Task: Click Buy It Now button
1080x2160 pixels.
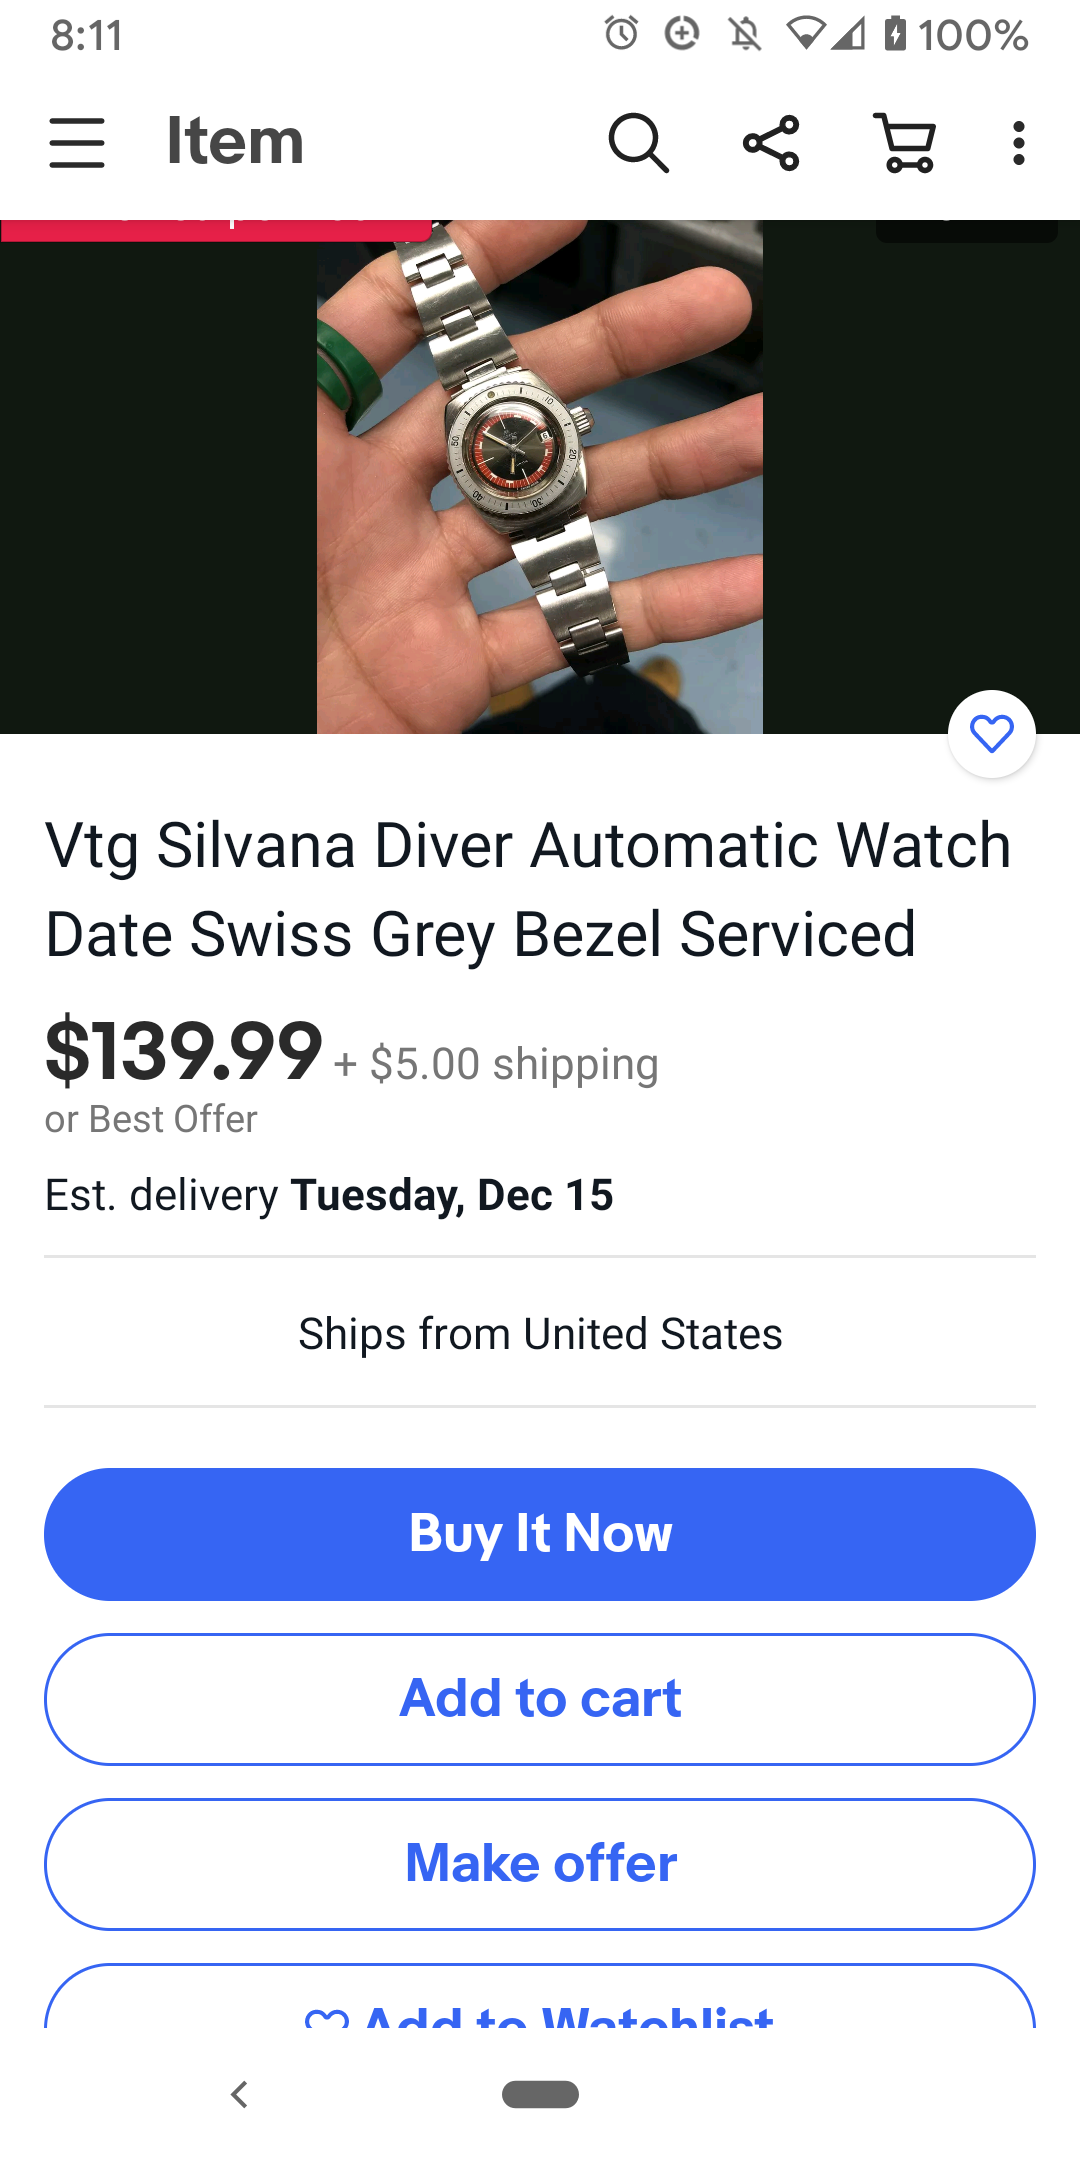Action: 540,1534
